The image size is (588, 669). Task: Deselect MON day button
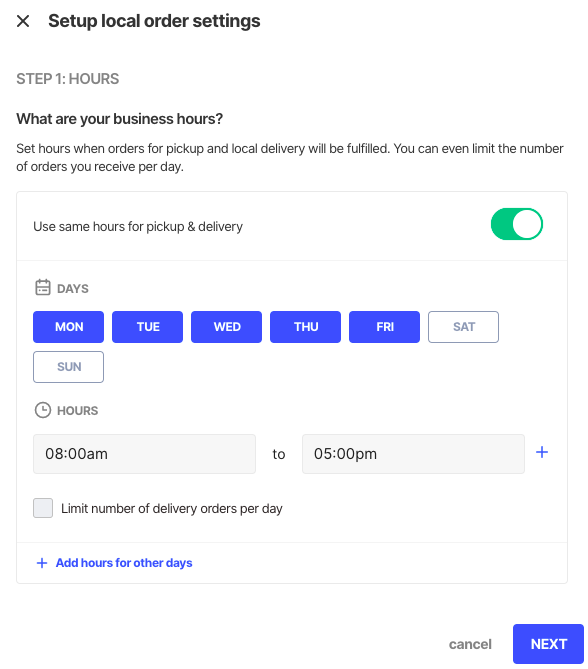tap(68, 327)
